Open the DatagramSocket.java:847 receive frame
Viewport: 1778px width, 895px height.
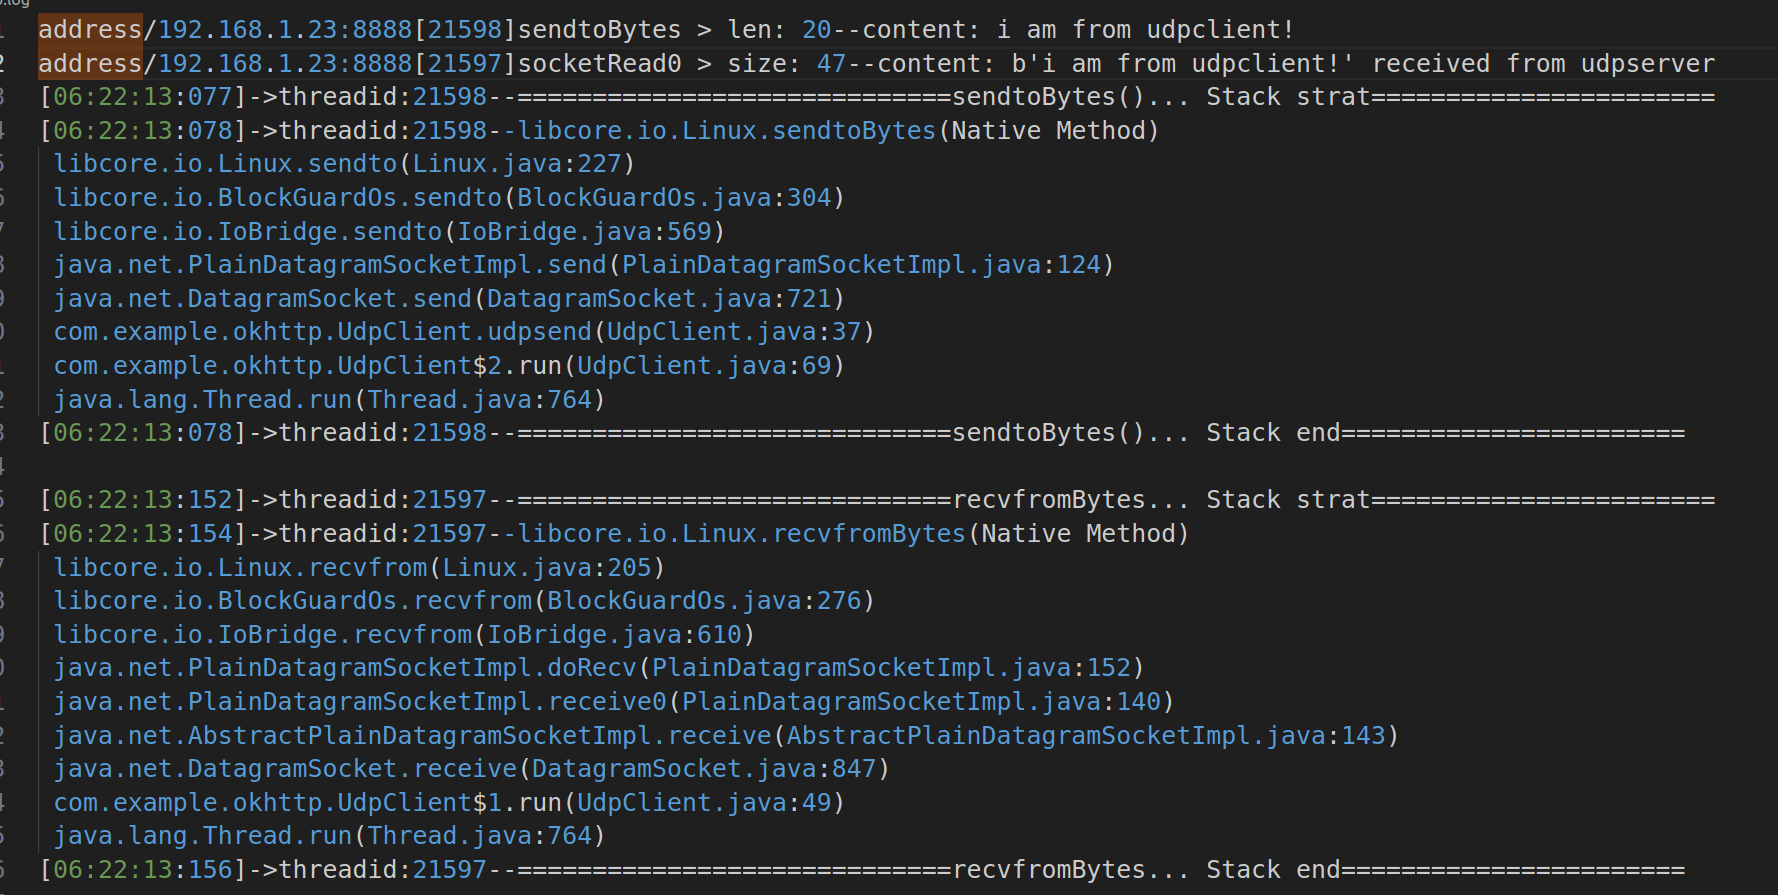click(x=704, y=769)
